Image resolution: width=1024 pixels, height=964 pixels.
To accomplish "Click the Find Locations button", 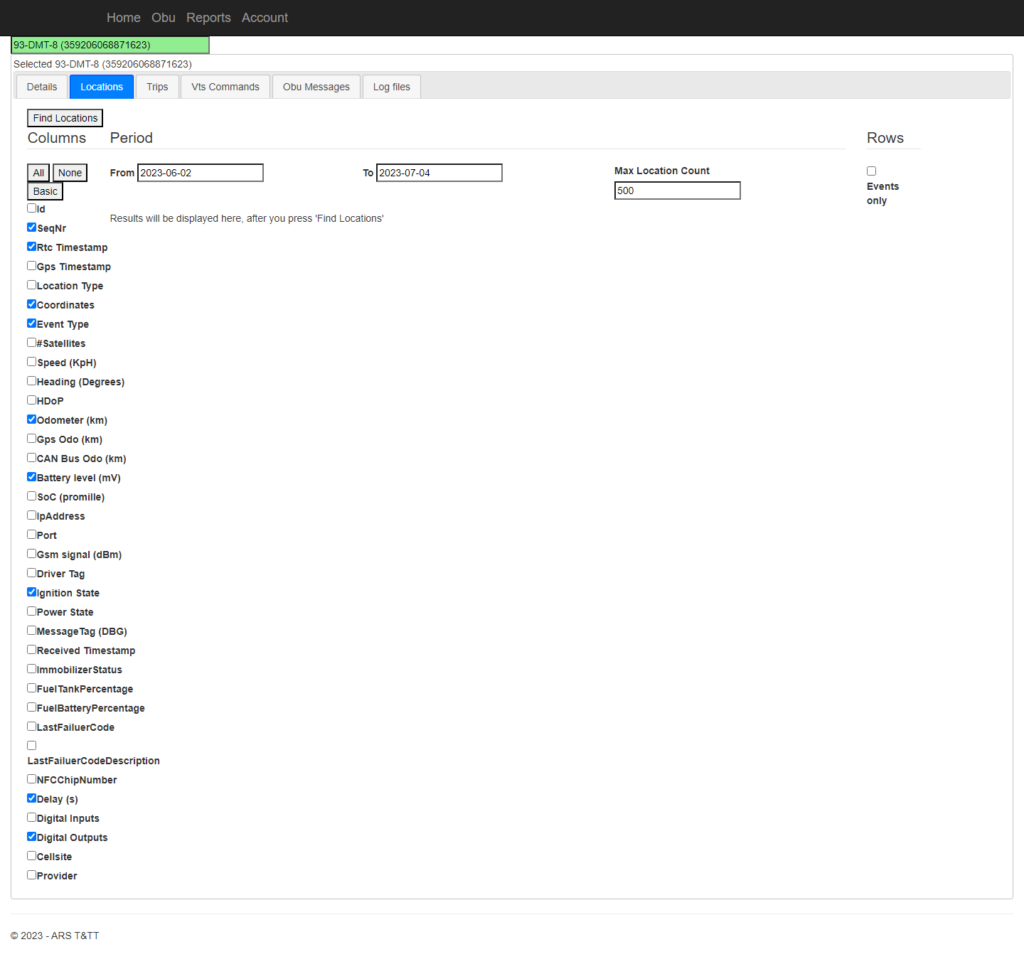I will click(x=65, y=118).
